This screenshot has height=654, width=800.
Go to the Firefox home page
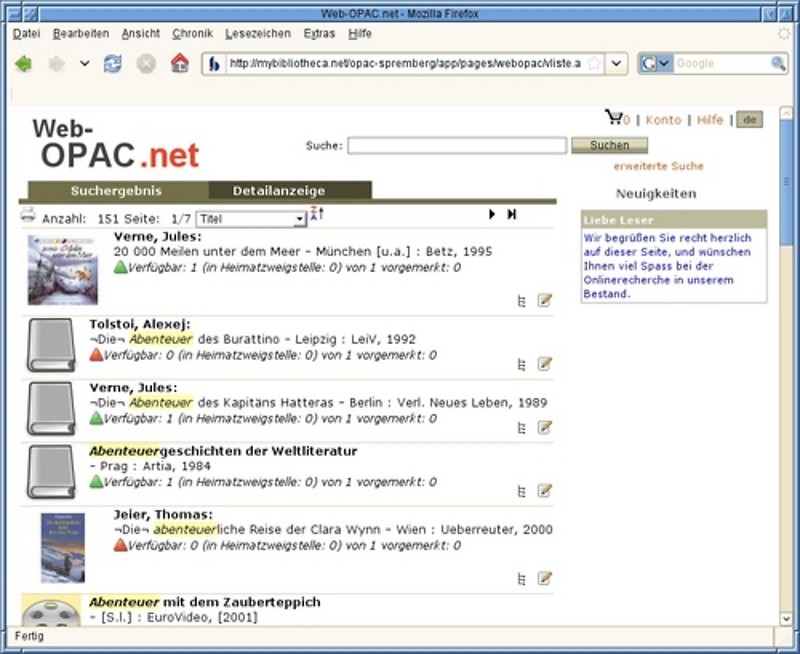pos(180,63)
